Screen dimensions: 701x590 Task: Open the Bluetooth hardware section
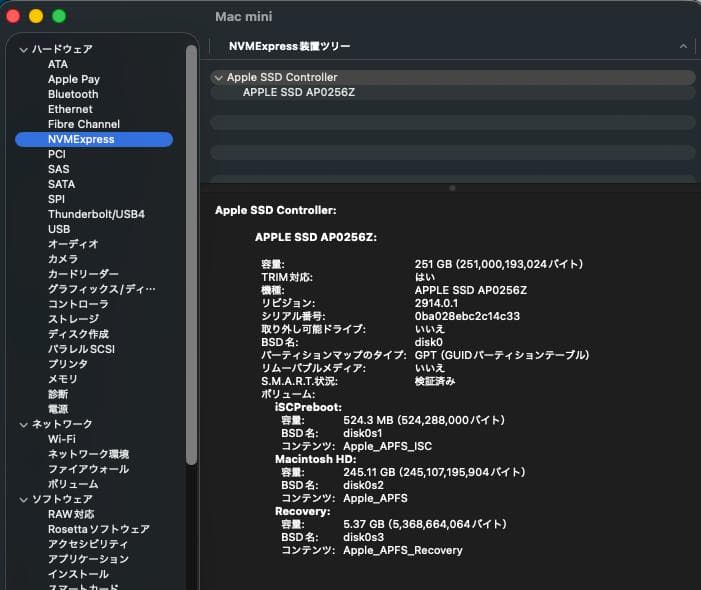point(73,94)
